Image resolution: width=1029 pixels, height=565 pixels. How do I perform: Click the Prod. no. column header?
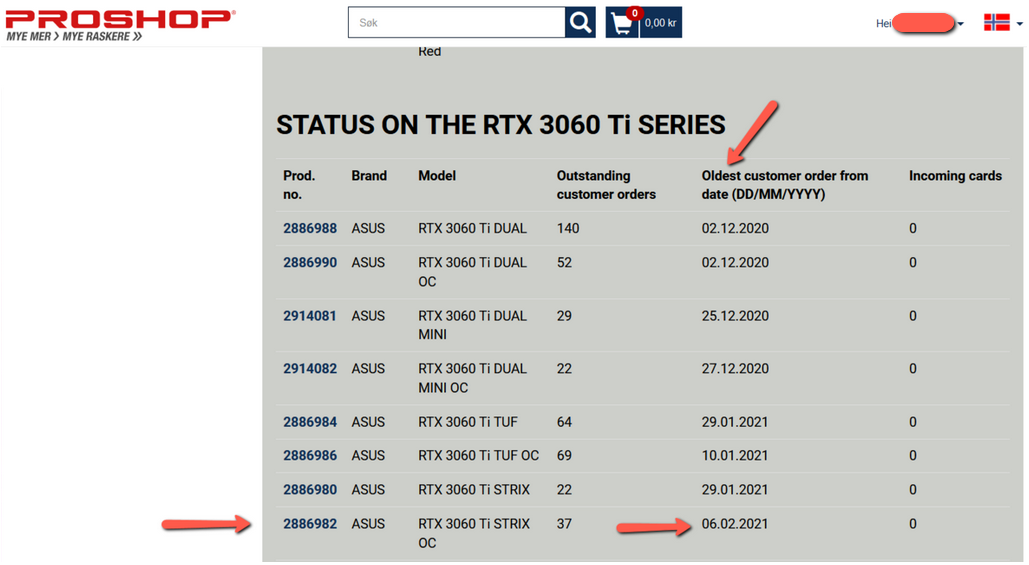[299, 185]
